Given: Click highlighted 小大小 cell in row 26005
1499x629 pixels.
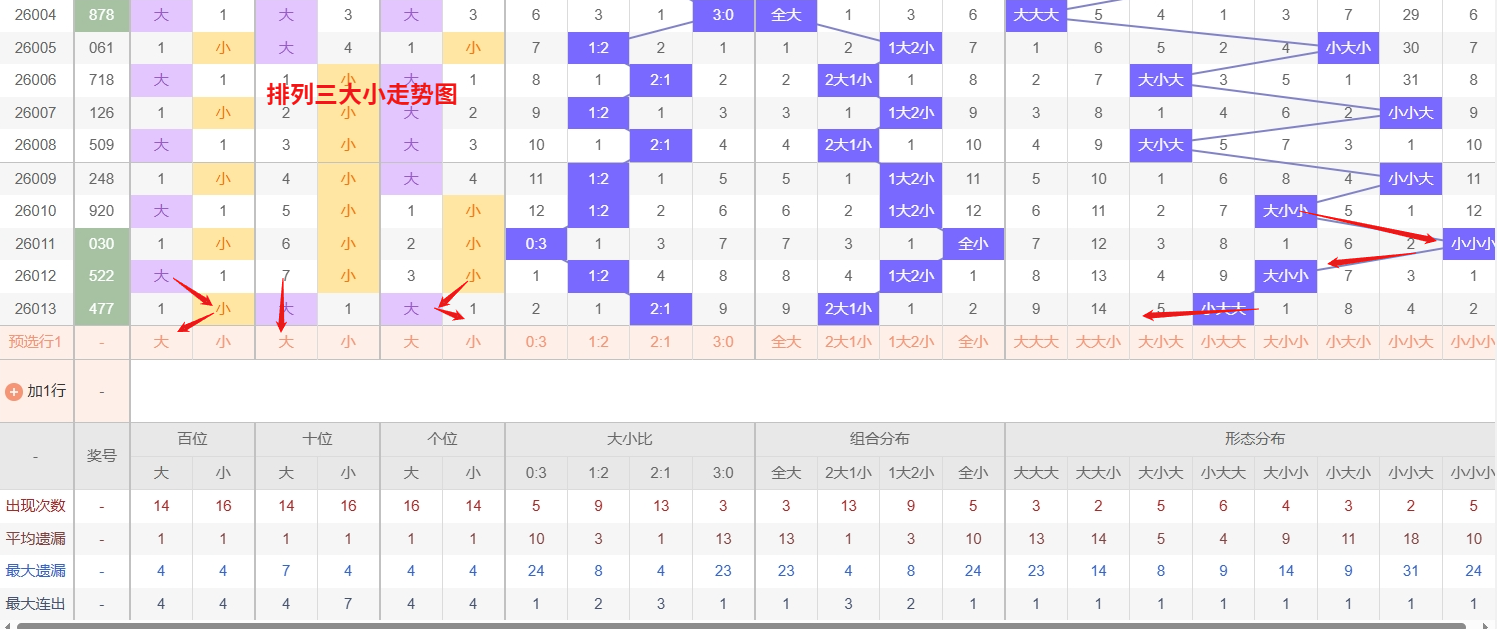Looking at the screenshot, I should [1348, 48].
